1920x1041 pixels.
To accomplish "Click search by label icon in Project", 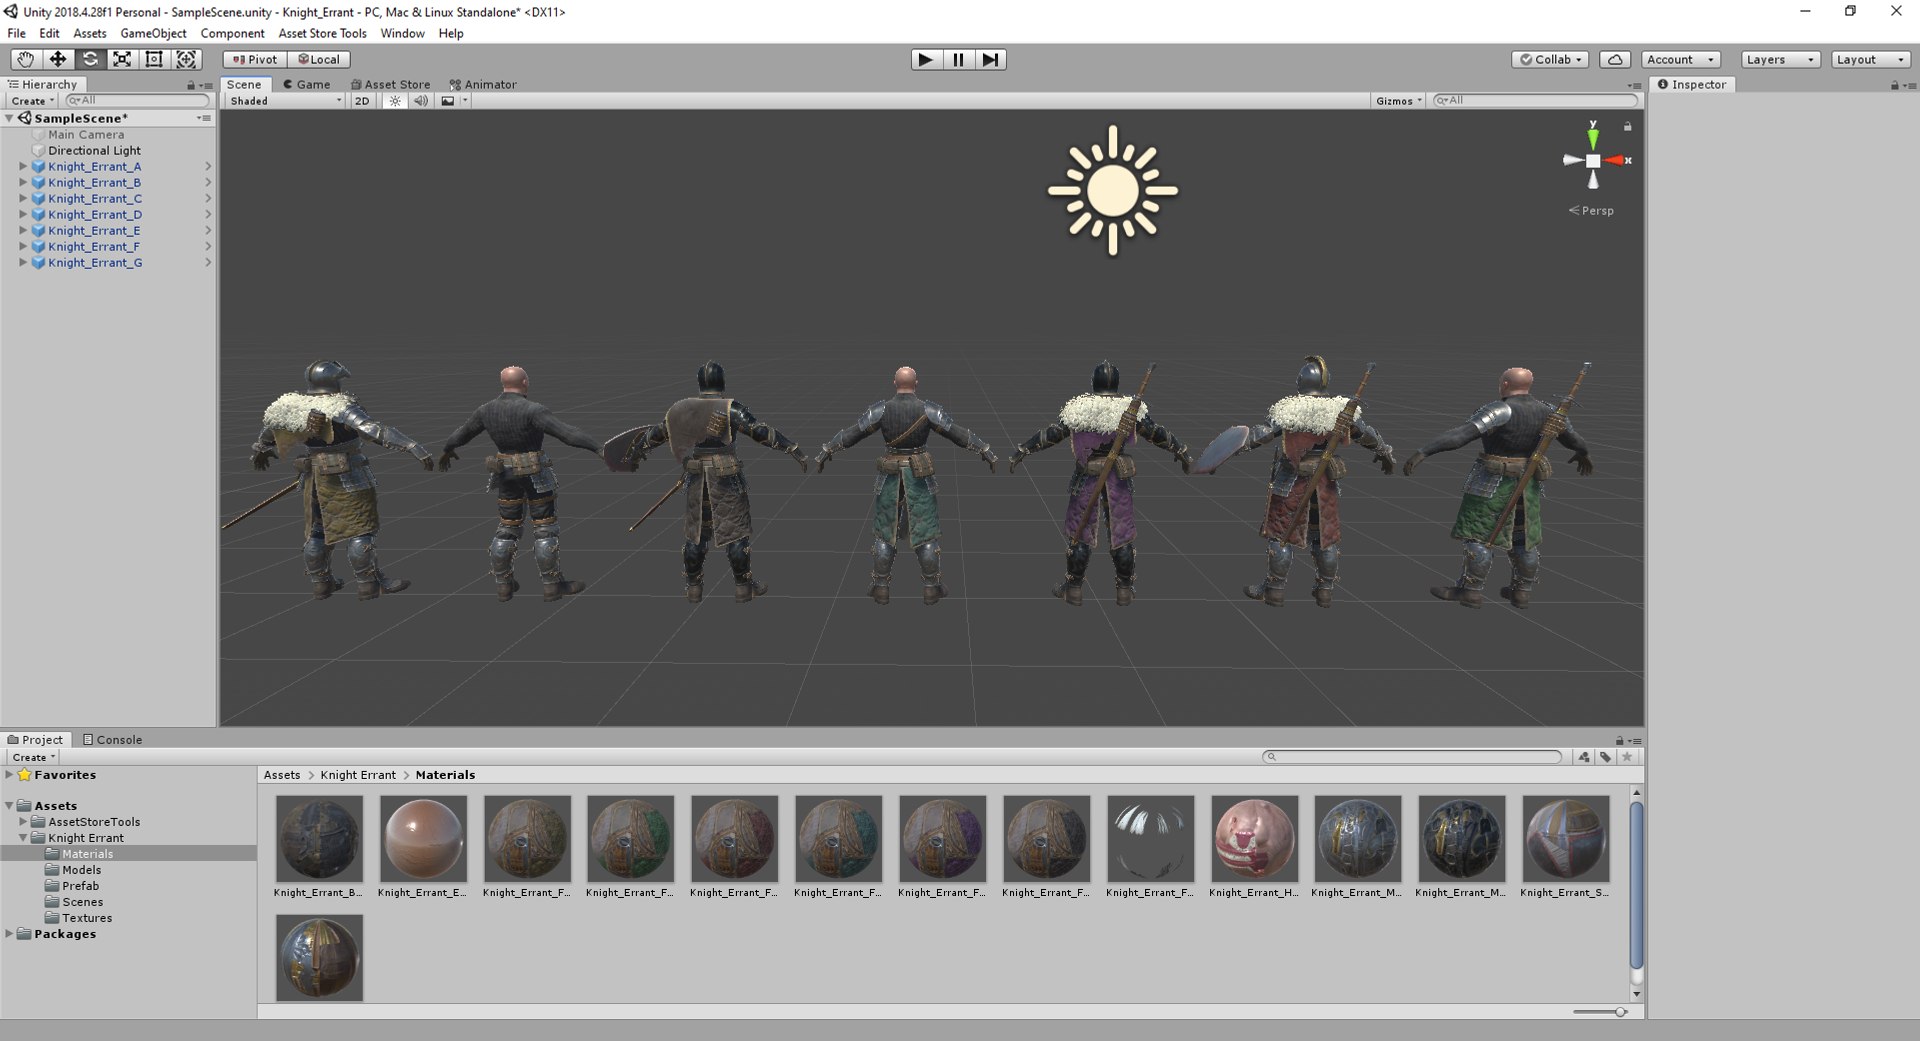I will pos(1605,757).
